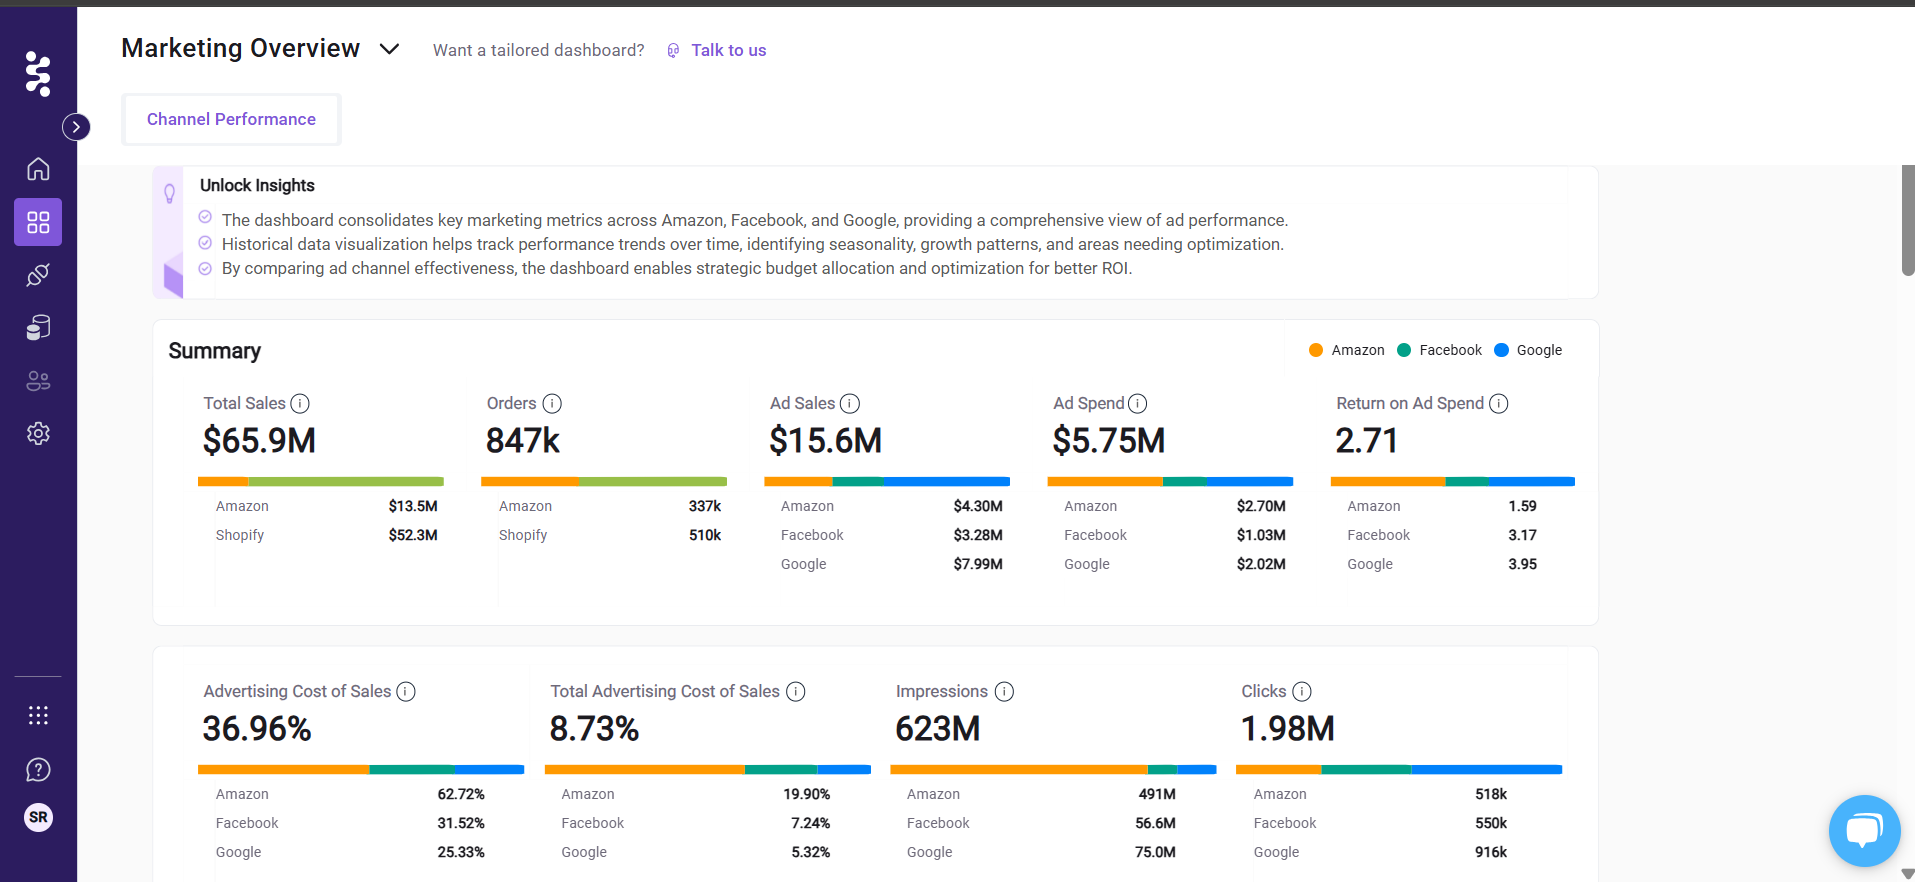This screenshot has height=882, width=1915.
Task: Click the Total Sales info icon
Action: click(300, 403)
